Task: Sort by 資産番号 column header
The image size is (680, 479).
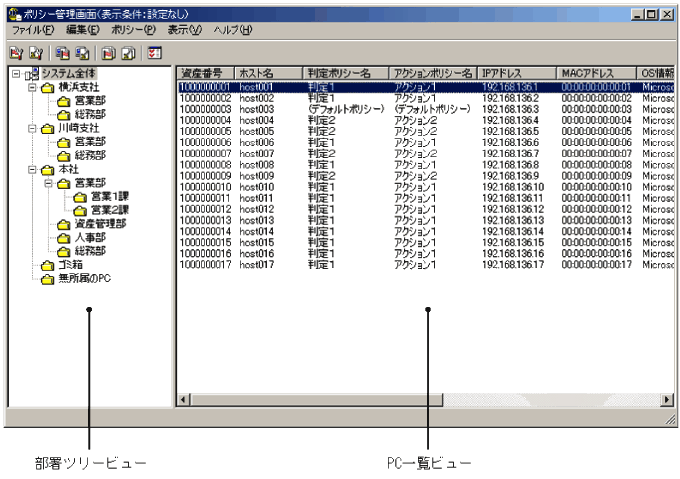Action: click(206, 73)
